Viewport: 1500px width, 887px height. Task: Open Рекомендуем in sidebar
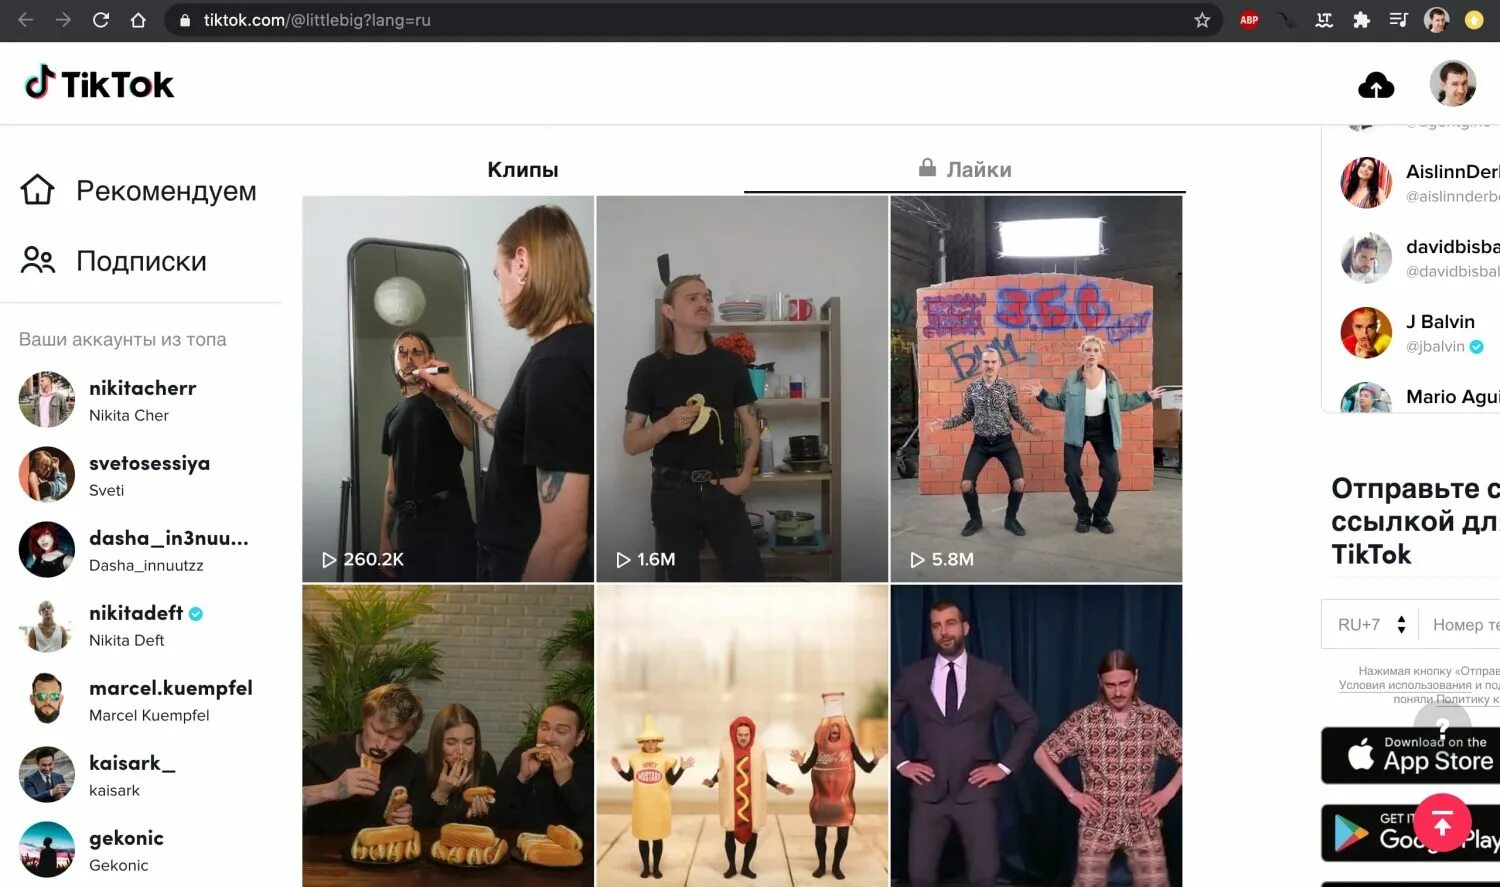click(139, 190)
